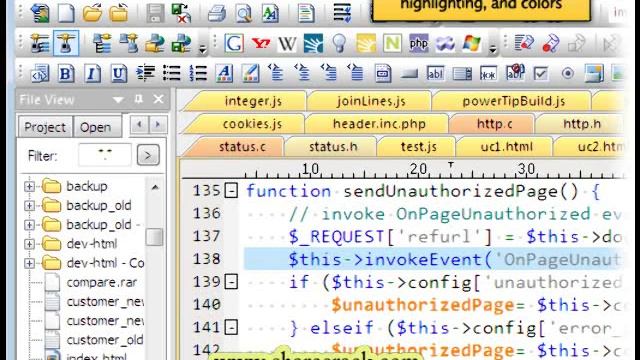The image size is (640, 360).
Task: Click the New file icon
Action: coord(66,12)
